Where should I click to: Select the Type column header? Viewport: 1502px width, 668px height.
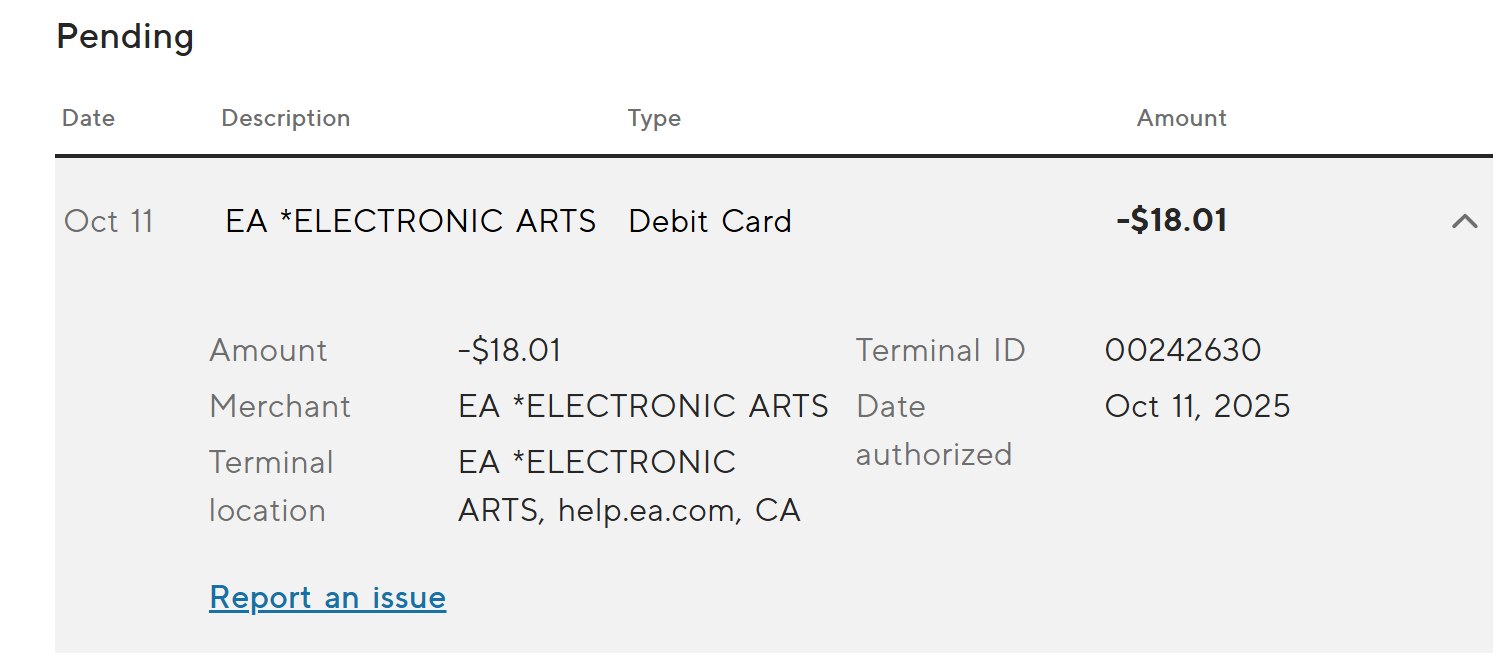pos(654,118)
